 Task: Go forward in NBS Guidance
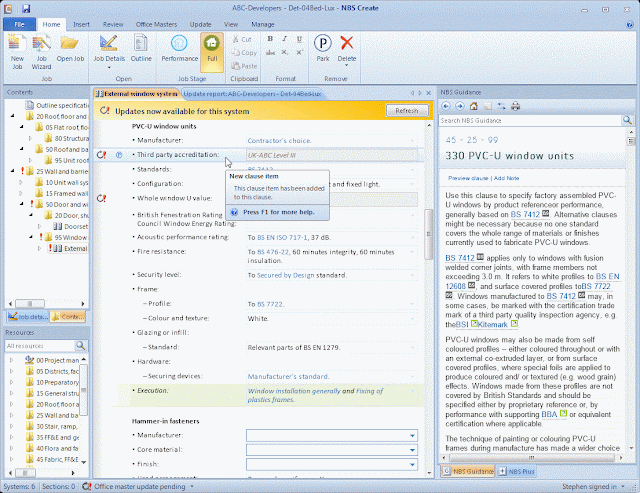[x=460, y=106]
